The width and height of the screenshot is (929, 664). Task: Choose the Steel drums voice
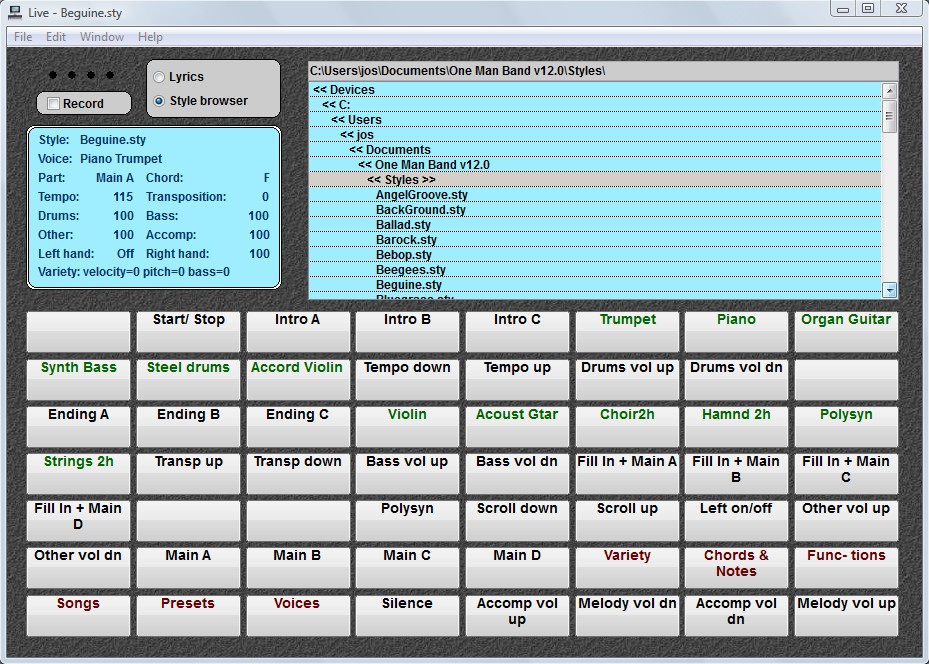(188, 379)
